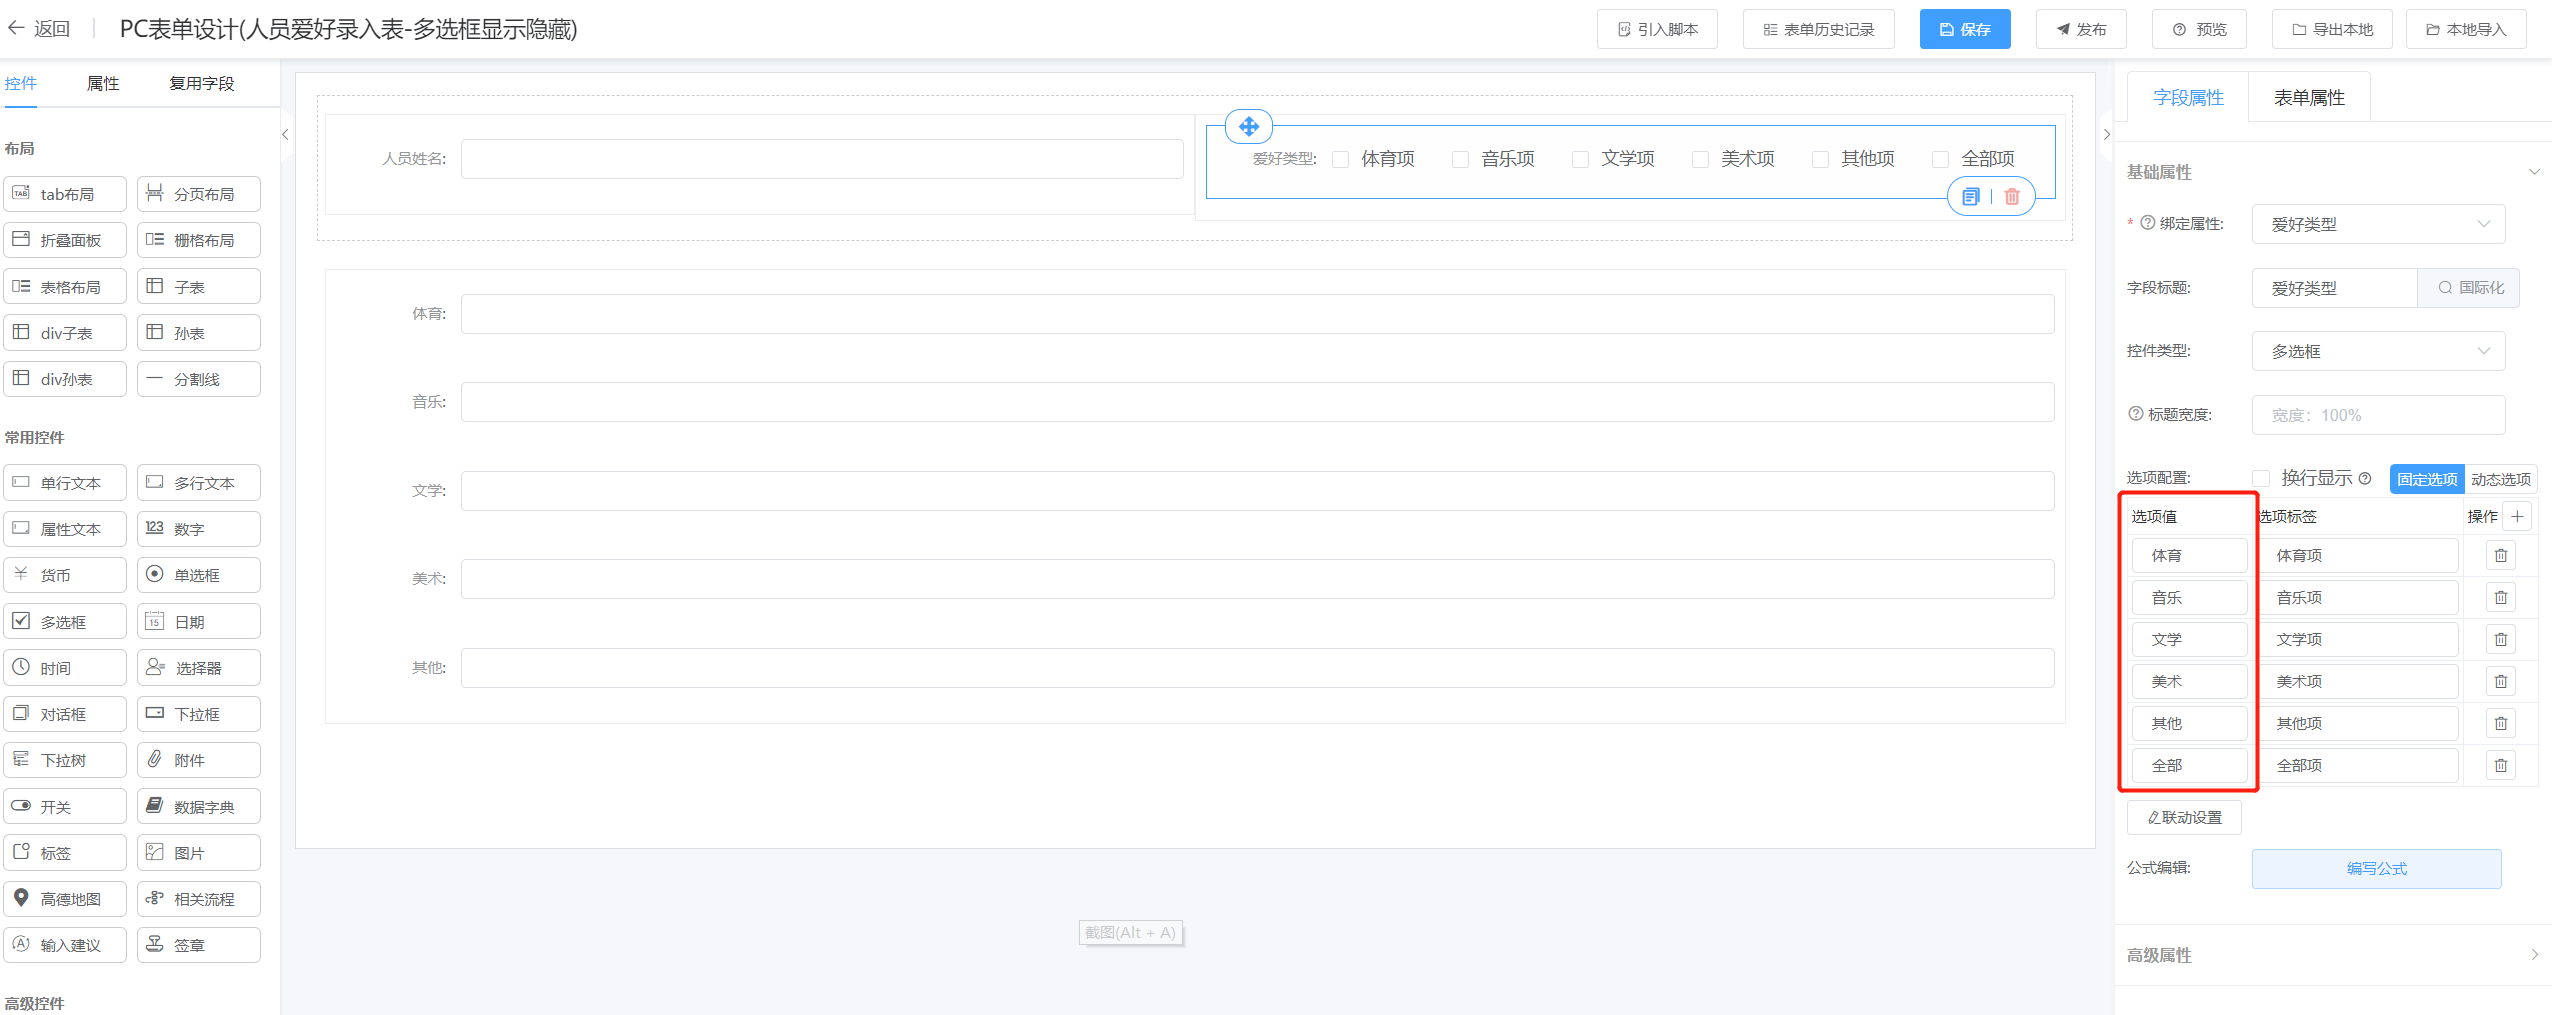The height and width of the screenshot is (1015, 2552).
Task: Delete the selected 爱好类型 field from canvas
Action: [2012, 197]
